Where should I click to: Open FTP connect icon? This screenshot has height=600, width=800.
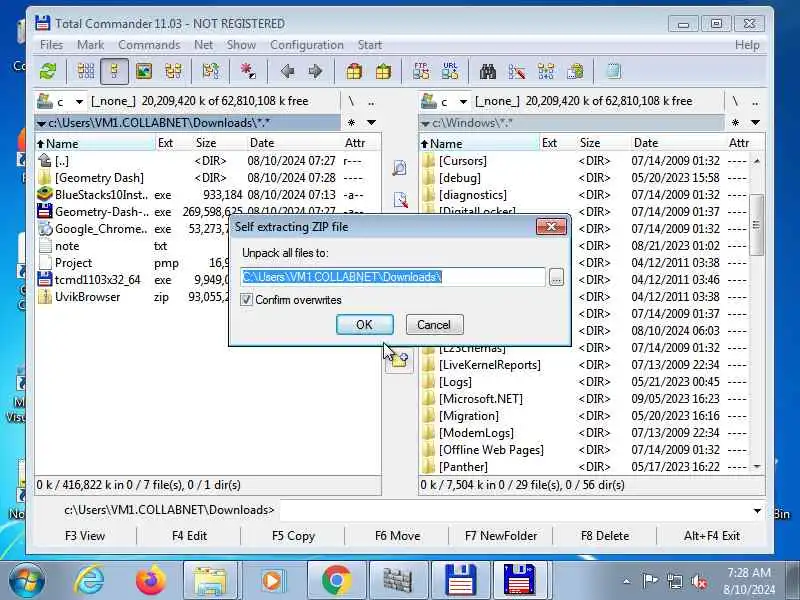click(x=421, y=71)
